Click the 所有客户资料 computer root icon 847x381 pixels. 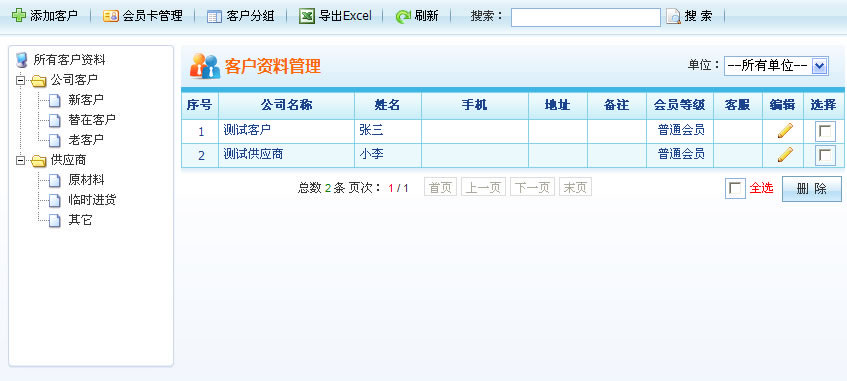pyautogui.click(x=22, y=60)
